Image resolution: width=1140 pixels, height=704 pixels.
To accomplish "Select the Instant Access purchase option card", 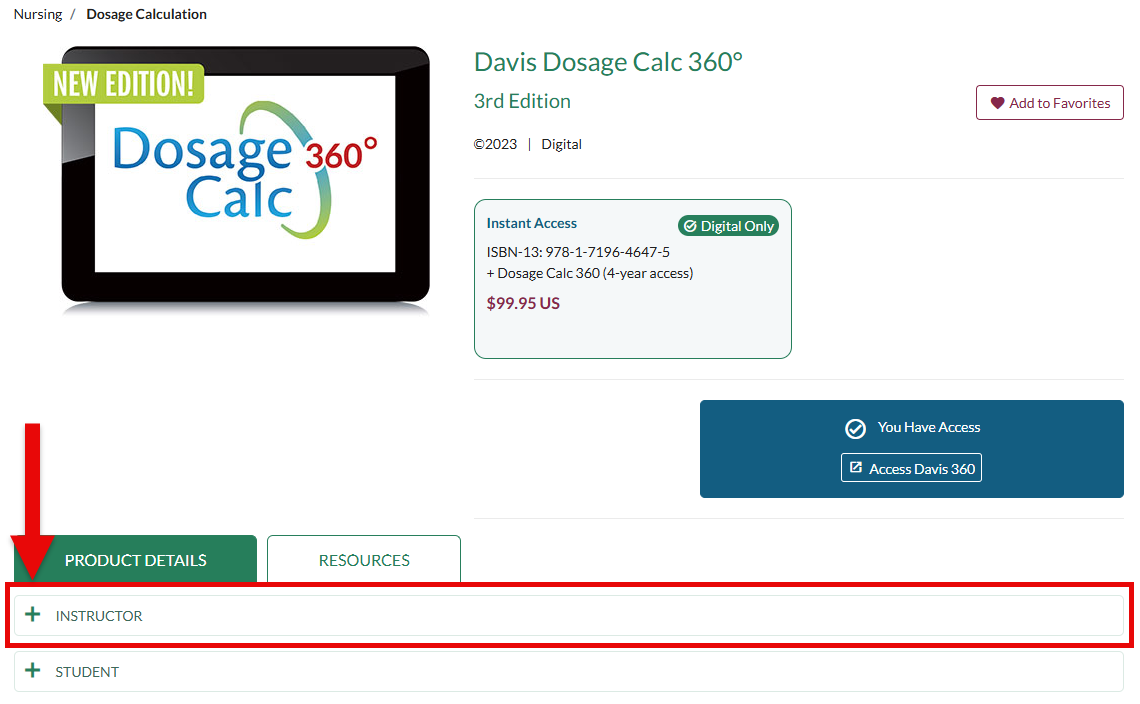I will point(633,279).
